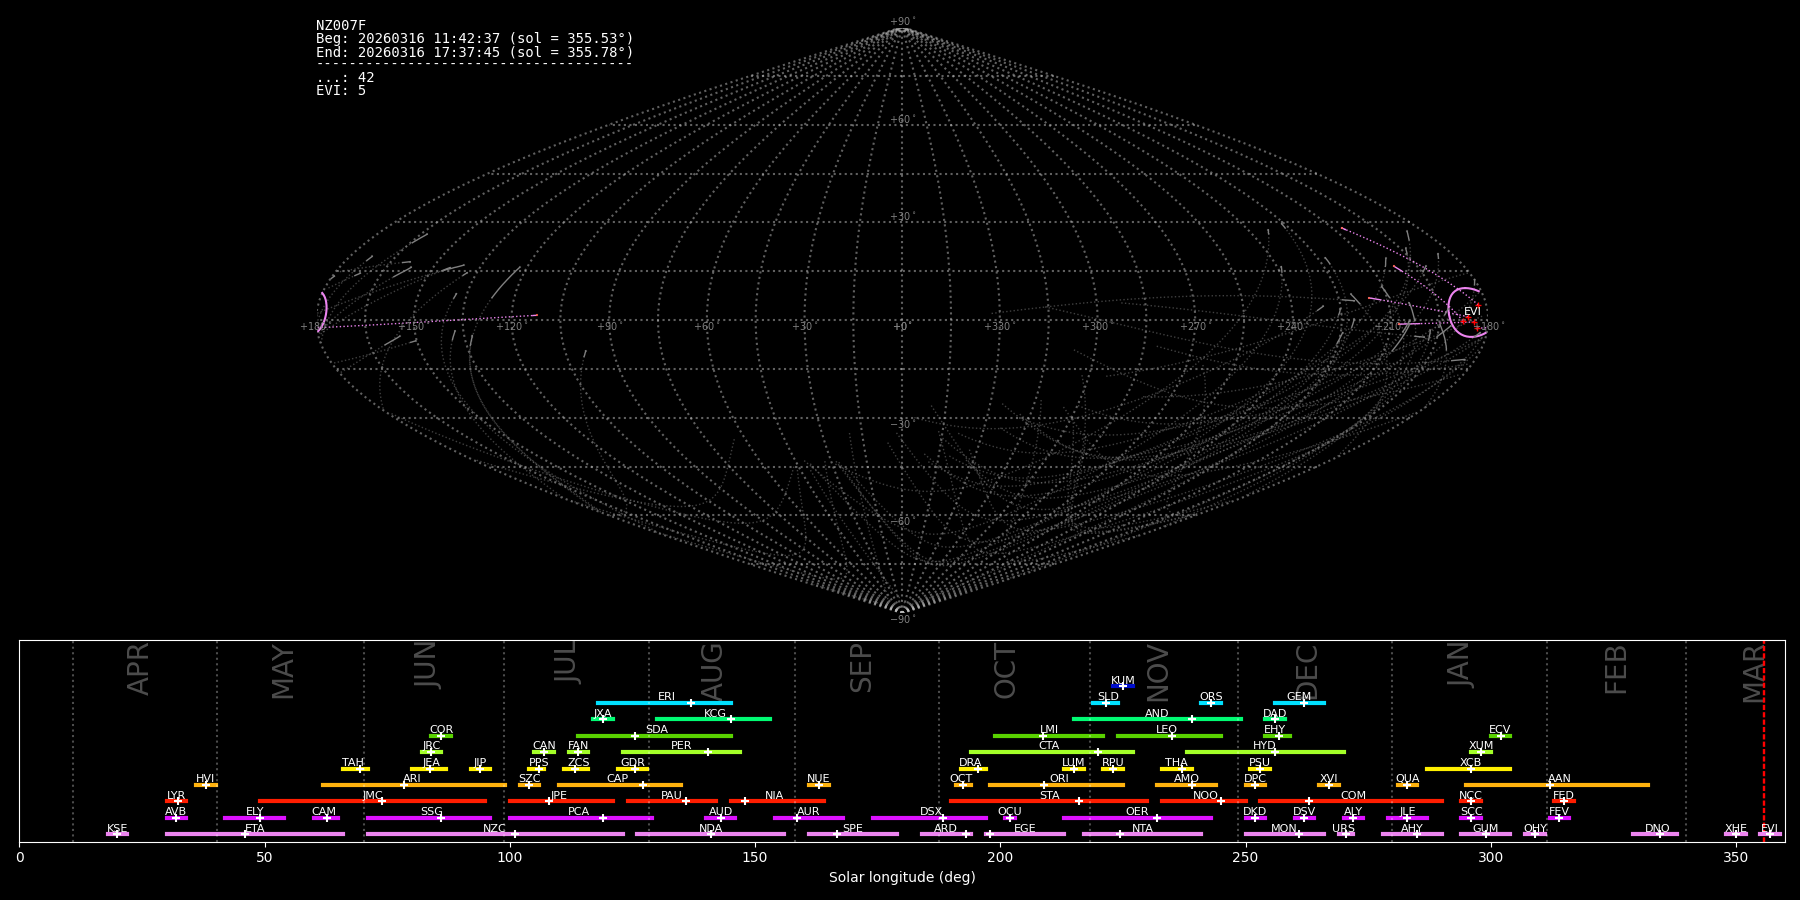
Task: Click the 250 tick on longitude axis
Action: (1245, 857)
